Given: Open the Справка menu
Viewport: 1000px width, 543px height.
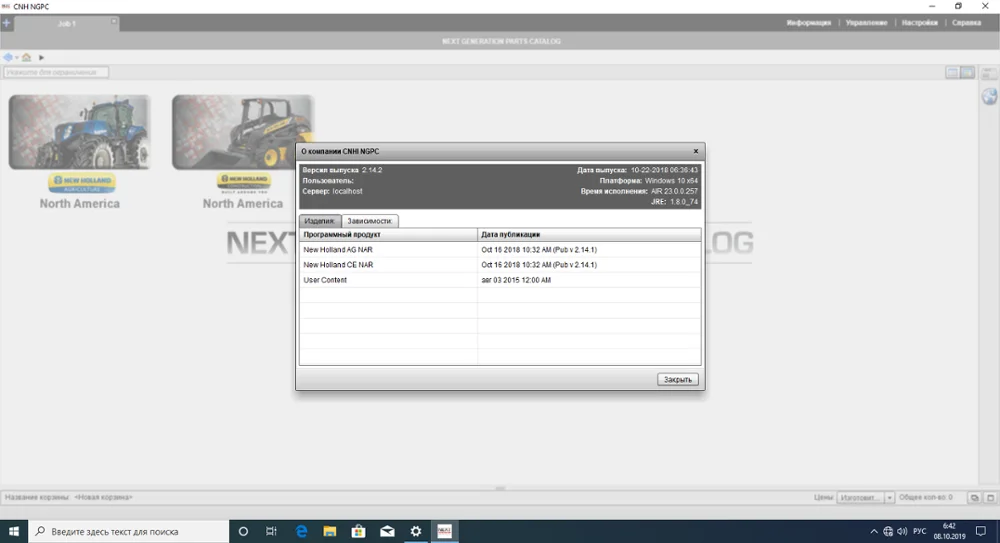Looking at the screenshot, I should (966, 23).
